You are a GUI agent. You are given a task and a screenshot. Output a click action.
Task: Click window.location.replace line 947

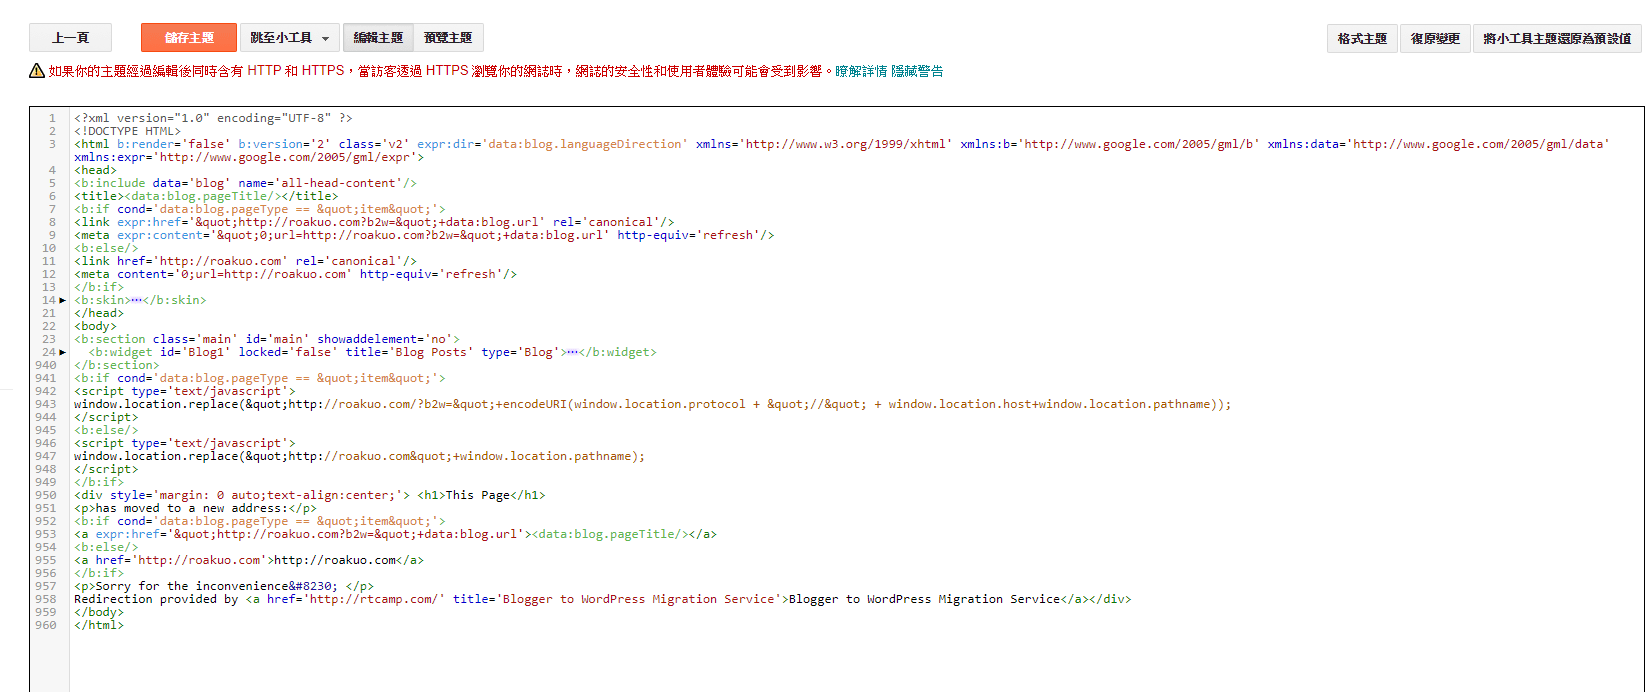[x=359, y=456]
